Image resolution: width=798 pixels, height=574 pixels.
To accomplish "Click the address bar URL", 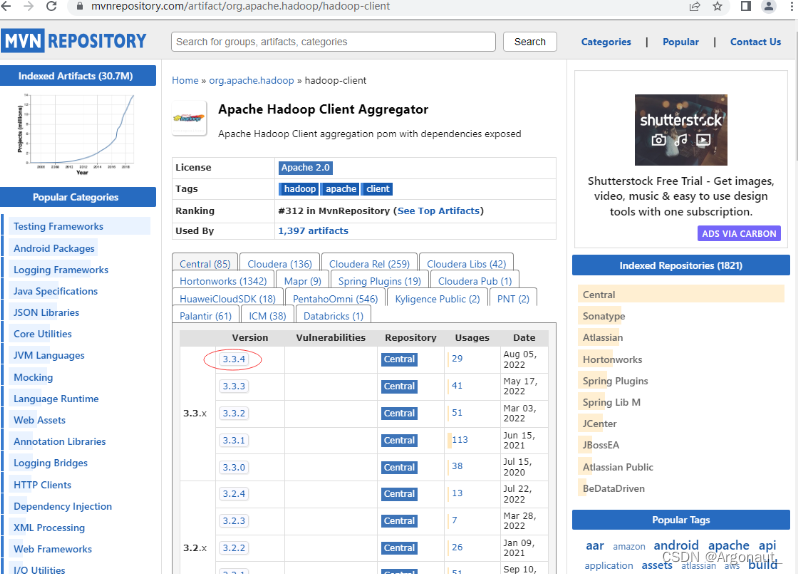I will tap(240, 6).
